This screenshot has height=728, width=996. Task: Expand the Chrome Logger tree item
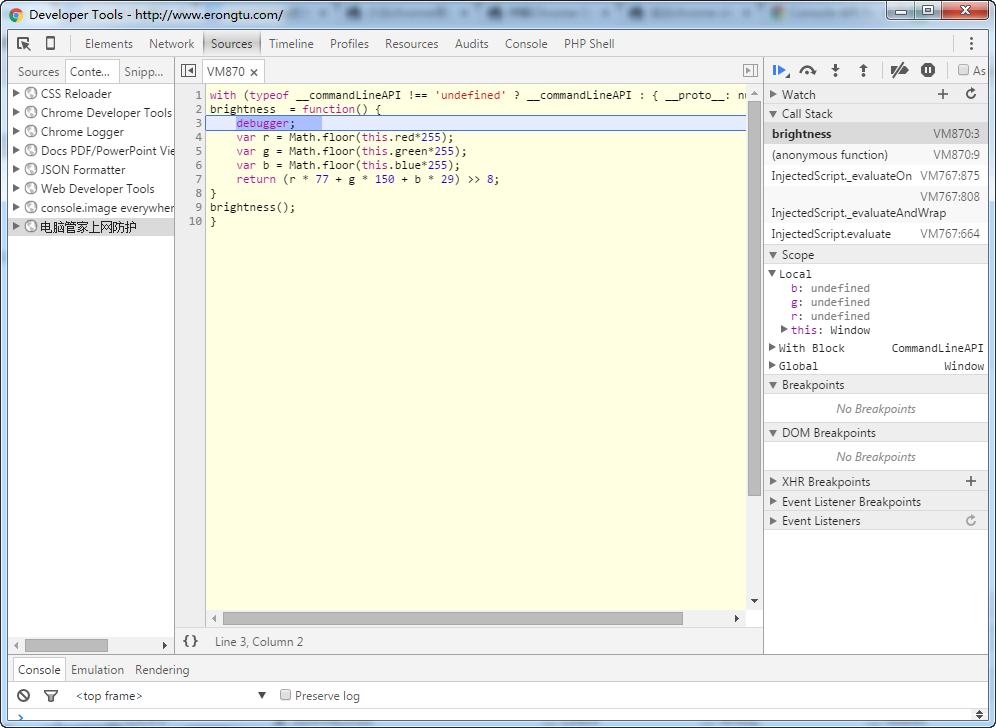point(16,132)
